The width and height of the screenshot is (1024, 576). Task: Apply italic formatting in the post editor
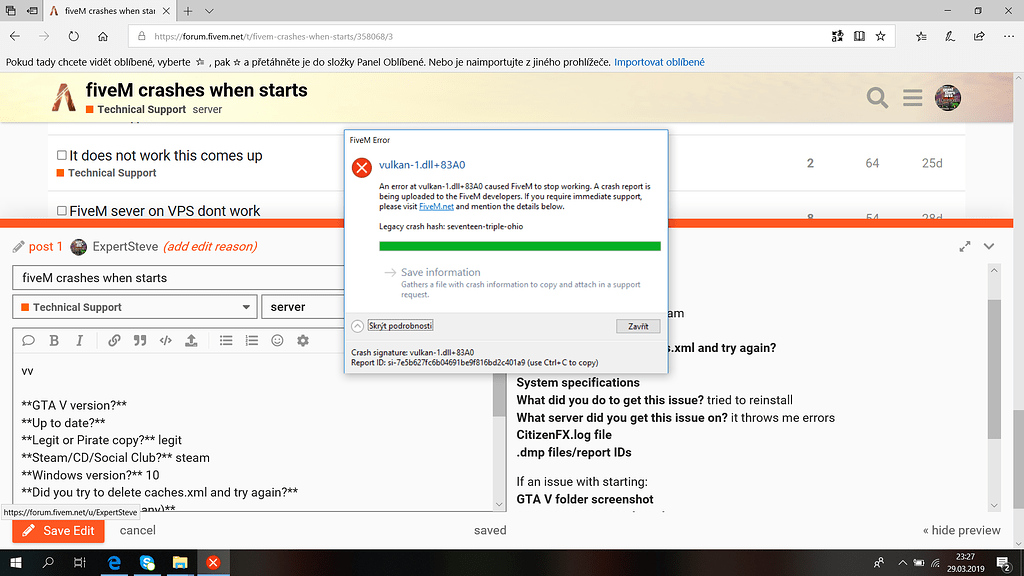click(79, 340)
